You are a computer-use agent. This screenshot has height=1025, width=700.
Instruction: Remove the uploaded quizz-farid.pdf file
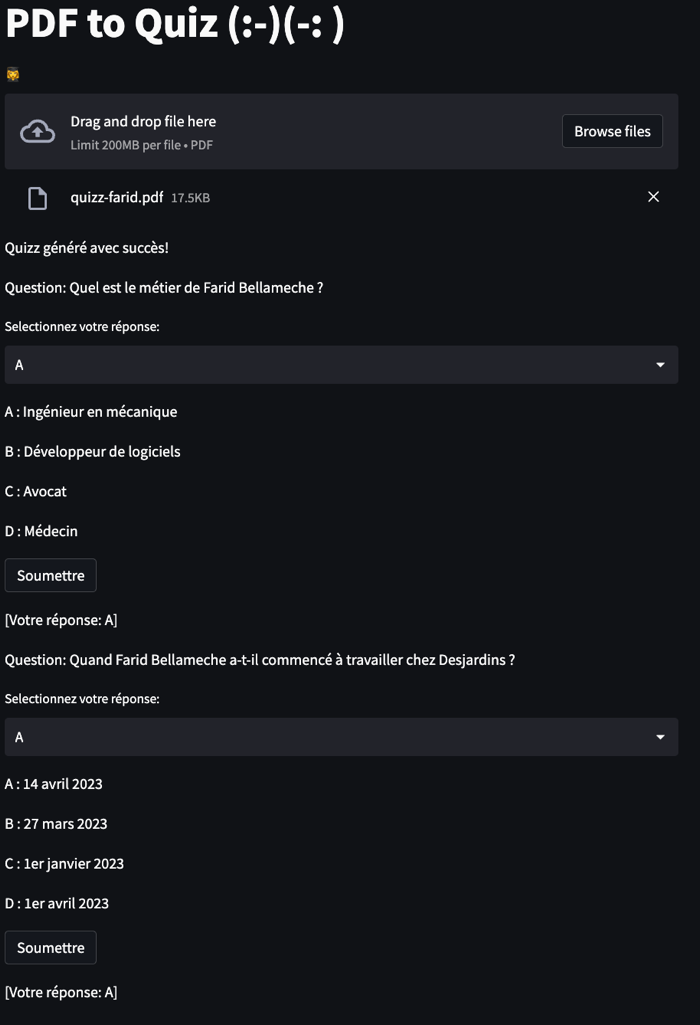pyautogui.click(x=653, y=197)
